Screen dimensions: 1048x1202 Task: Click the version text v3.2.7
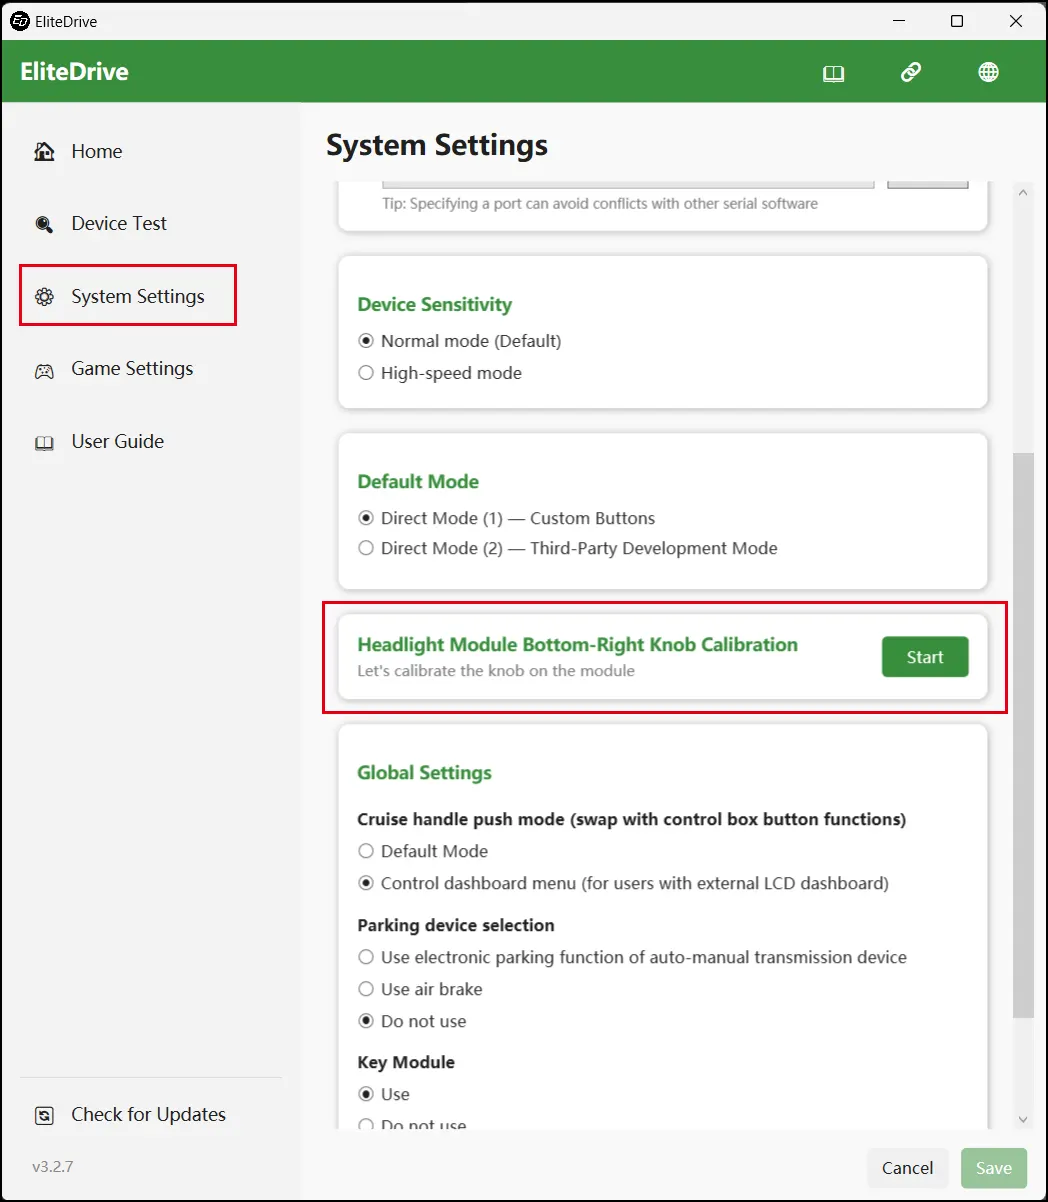click(x=52, y=1167)
